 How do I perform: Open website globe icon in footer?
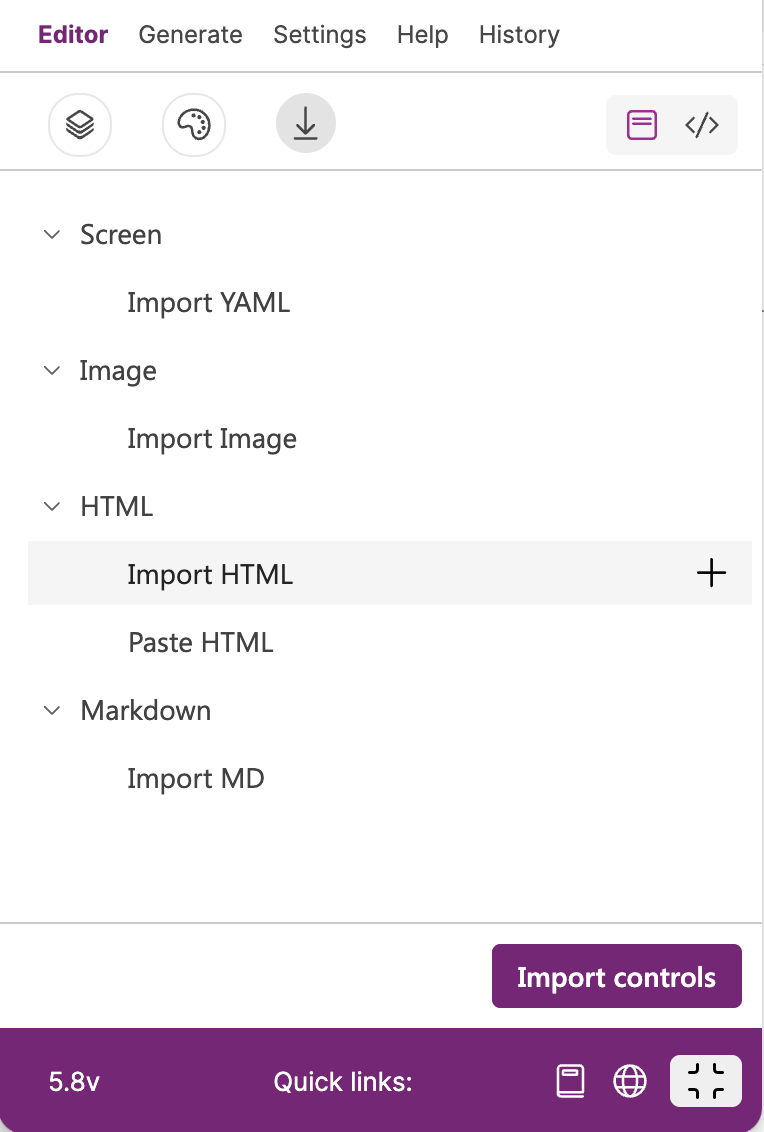[630, 1081]
